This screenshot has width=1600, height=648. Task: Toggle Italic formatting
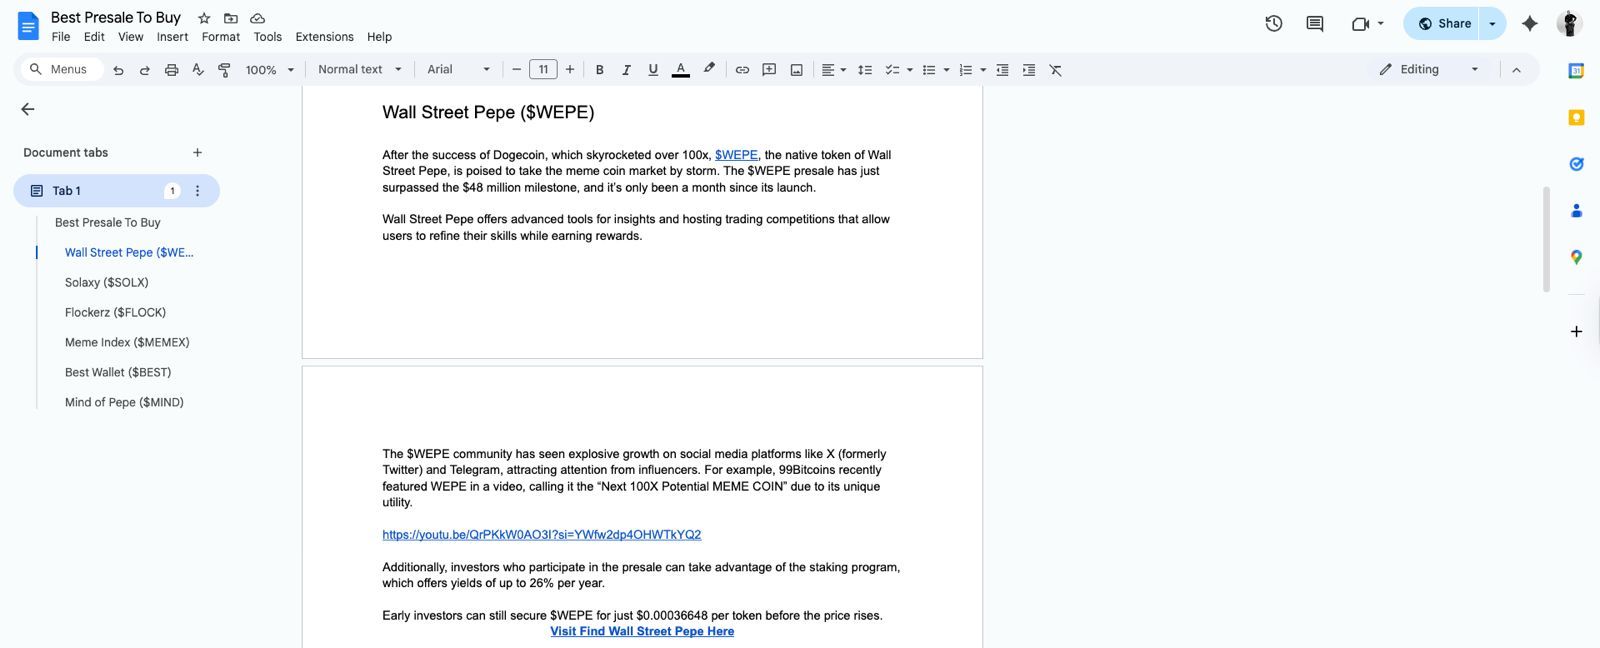pyautogui.click(x=626, y=70)
